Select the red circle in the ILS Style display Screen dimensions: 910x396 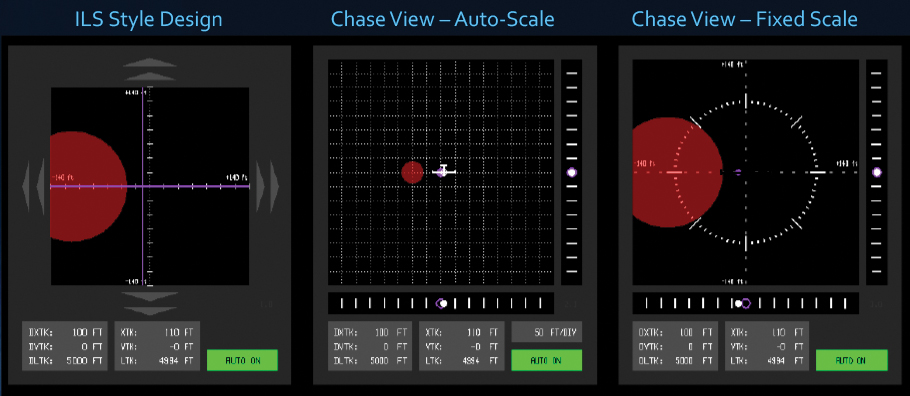(x=88, y=186)
